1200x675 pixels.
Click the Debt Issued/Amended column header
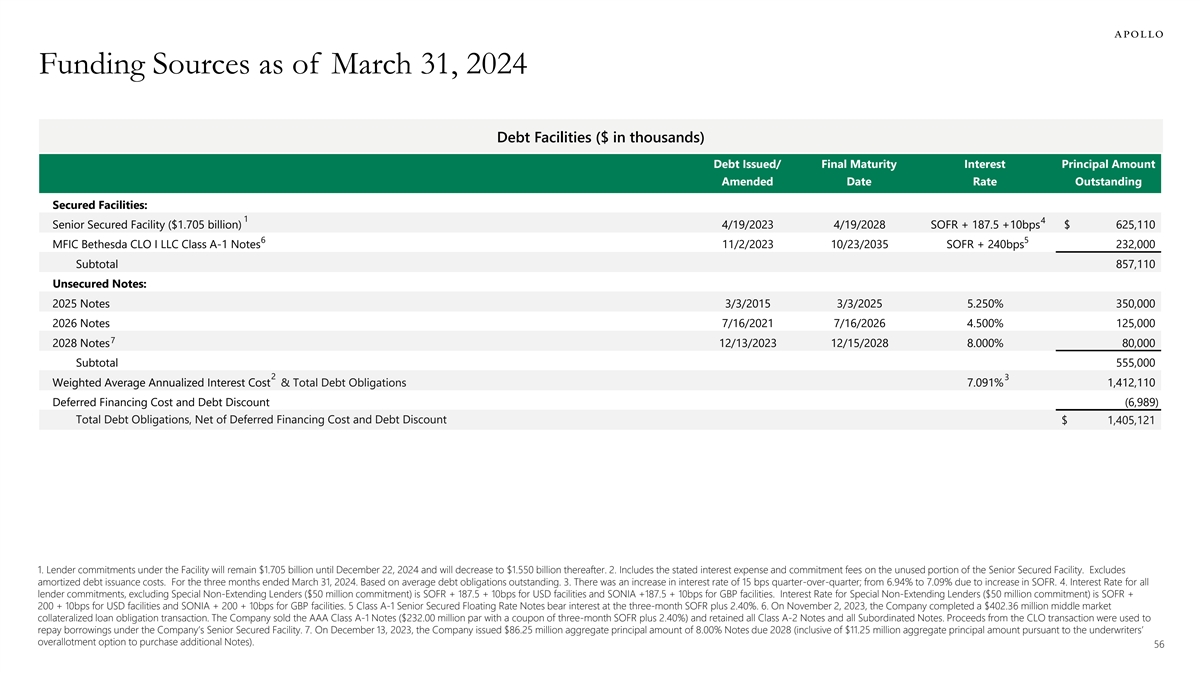(x=747, y=173)
